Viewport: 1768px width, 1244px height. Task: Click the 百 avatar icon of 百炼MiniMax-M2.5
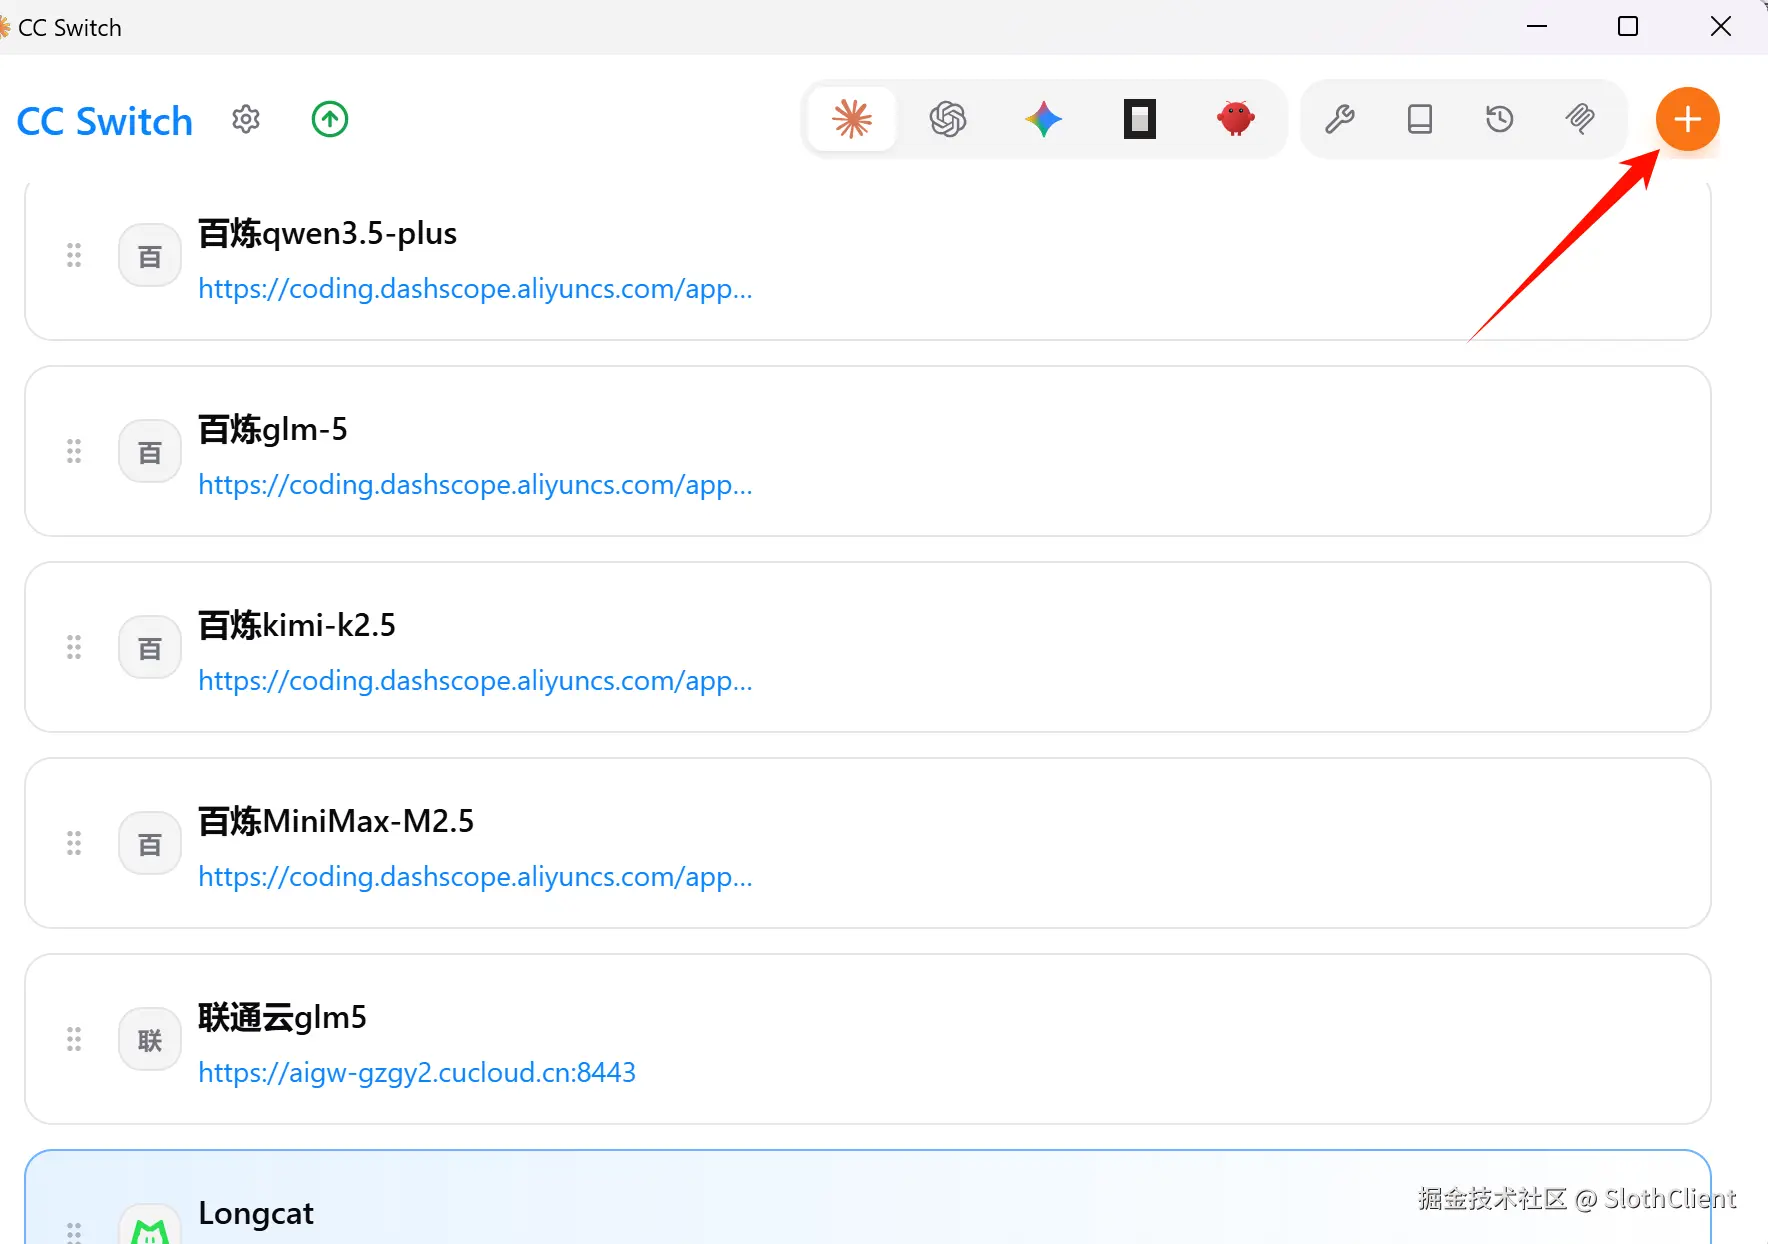point(150,843)
